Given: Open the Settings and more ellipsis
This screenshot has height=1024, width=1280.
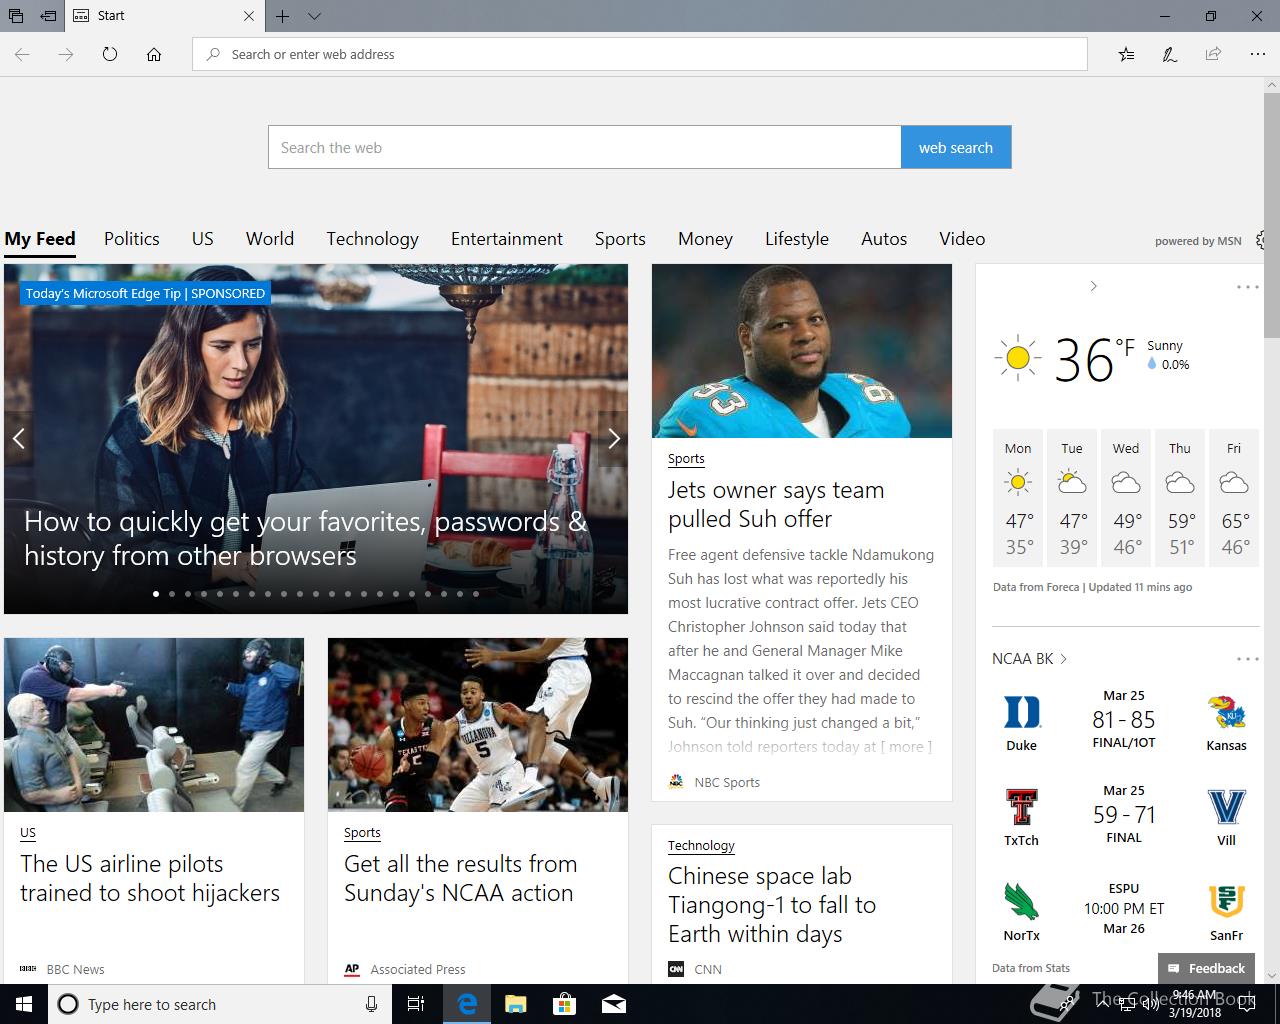Looking at the screenshot, I should (1258, 54).
